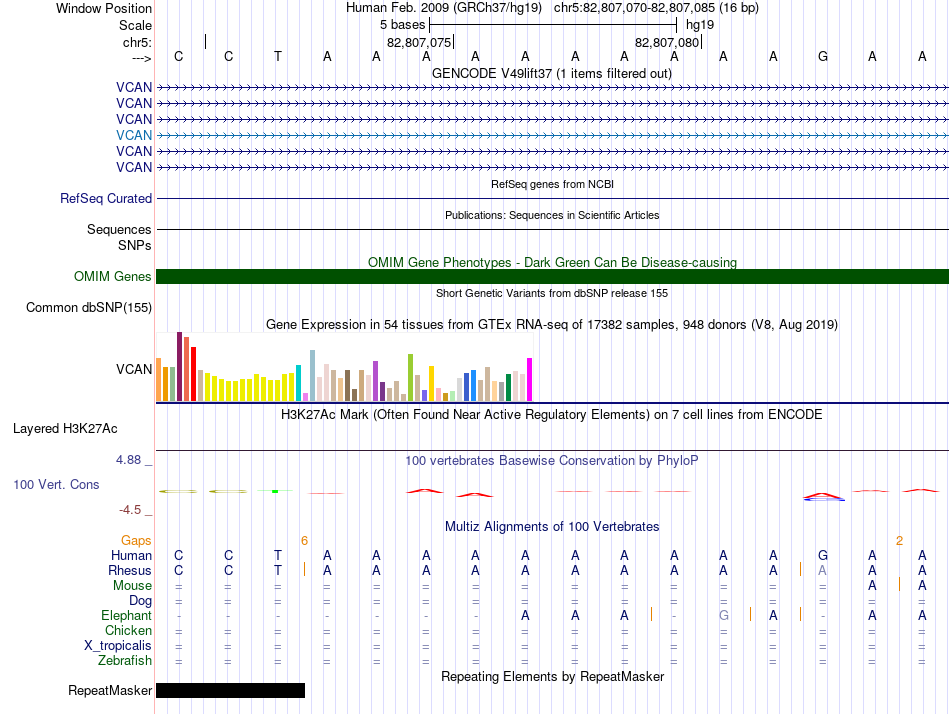Click the Window Position label
This screenshot has width=950, height=714.
click(104, 8)
